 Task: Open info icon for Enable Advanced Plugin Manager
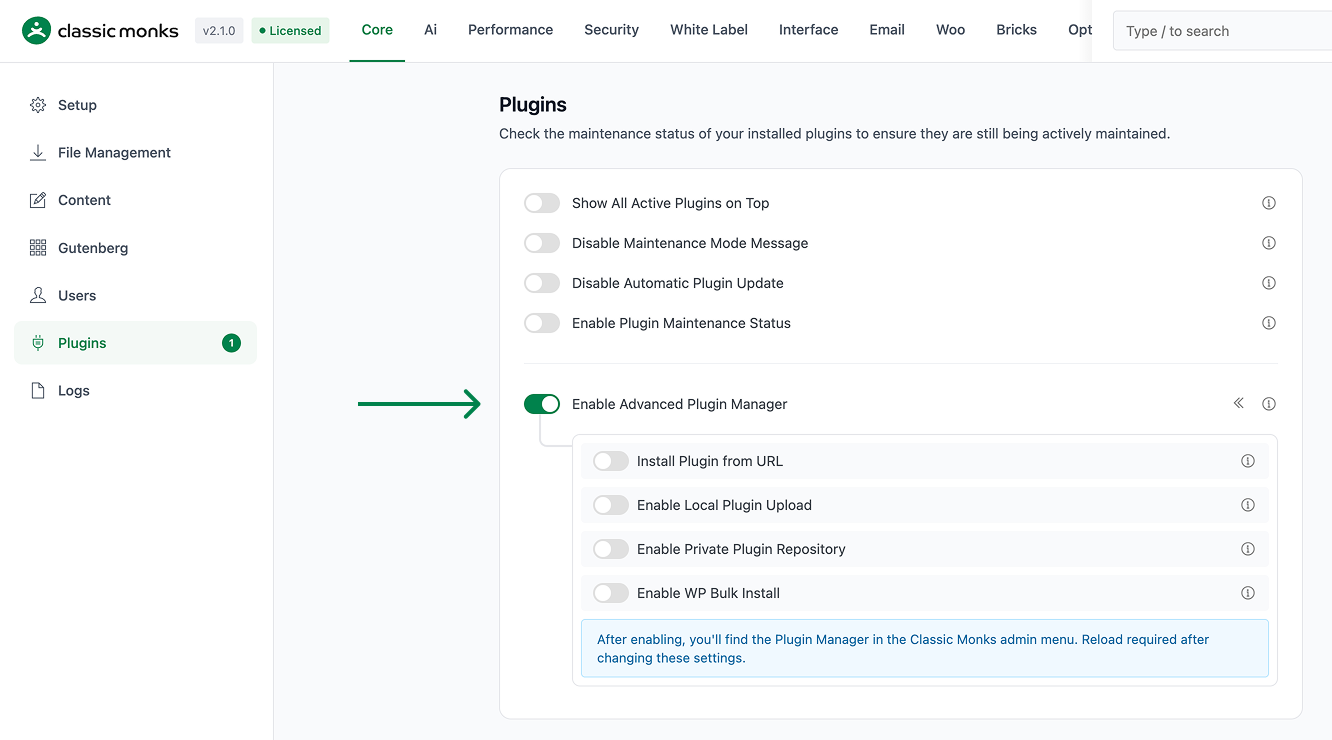(x=1269, y=404)
